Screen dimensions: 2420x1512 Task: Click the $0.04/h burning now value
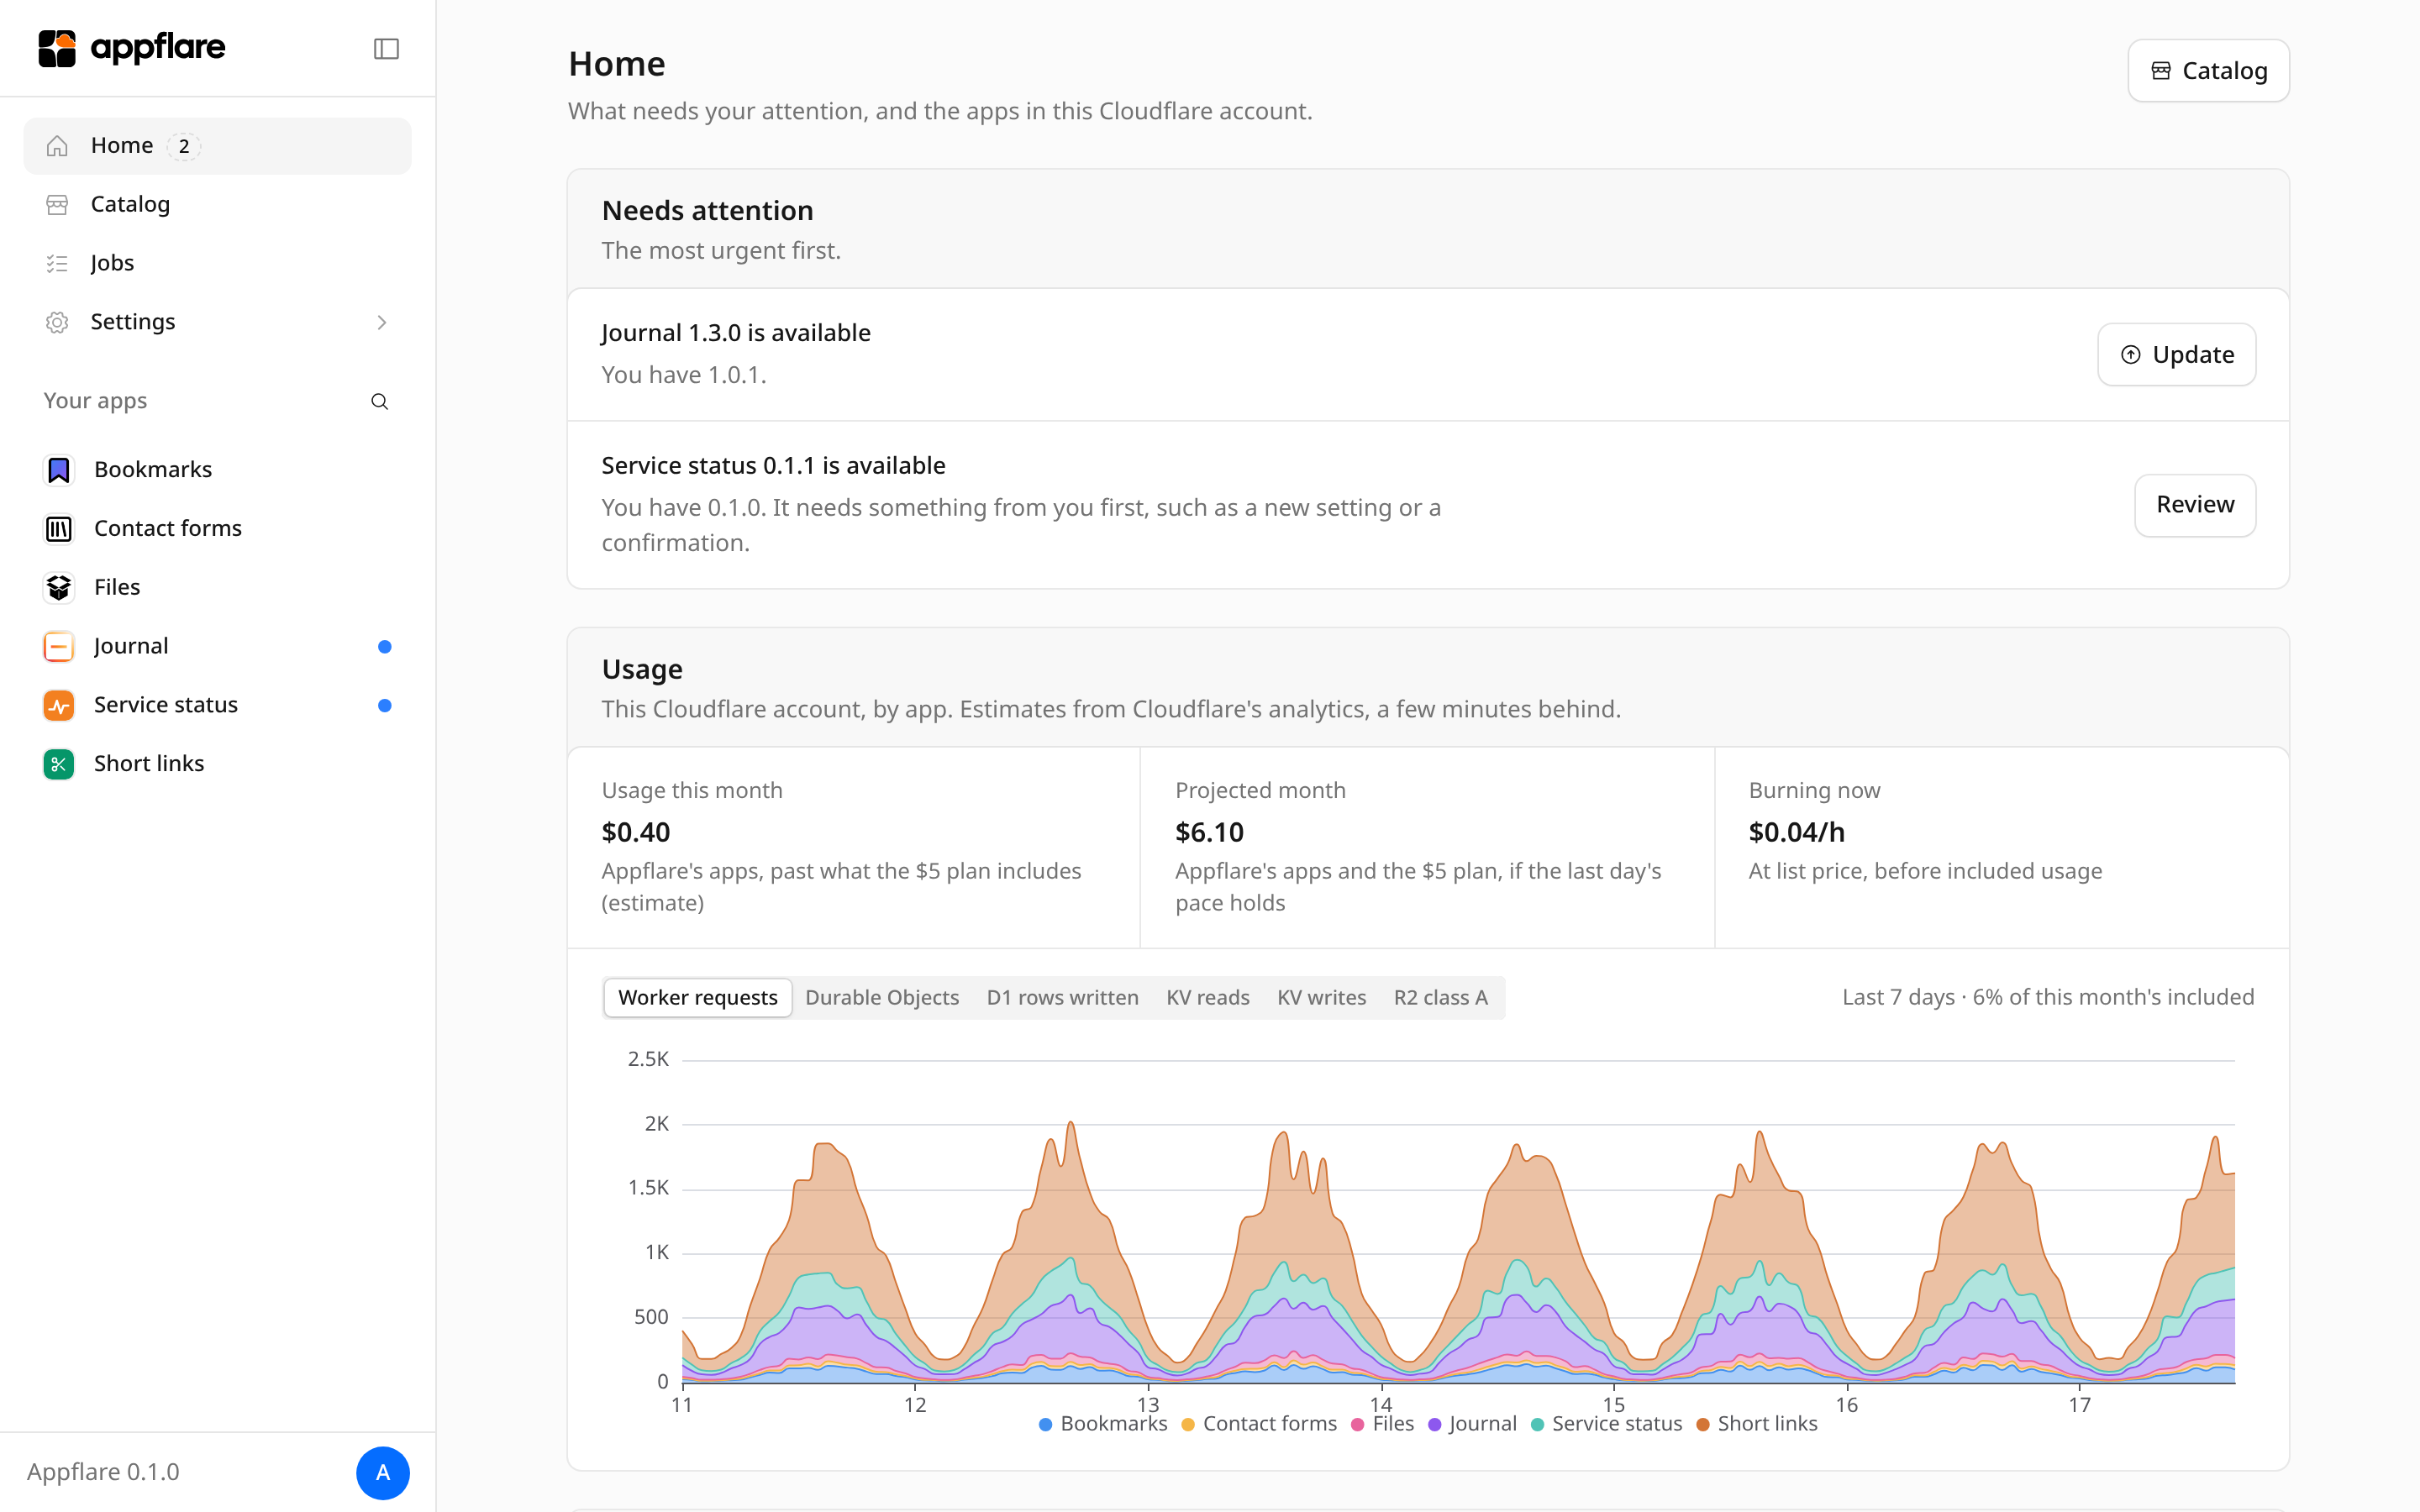tap(1796, 832)
